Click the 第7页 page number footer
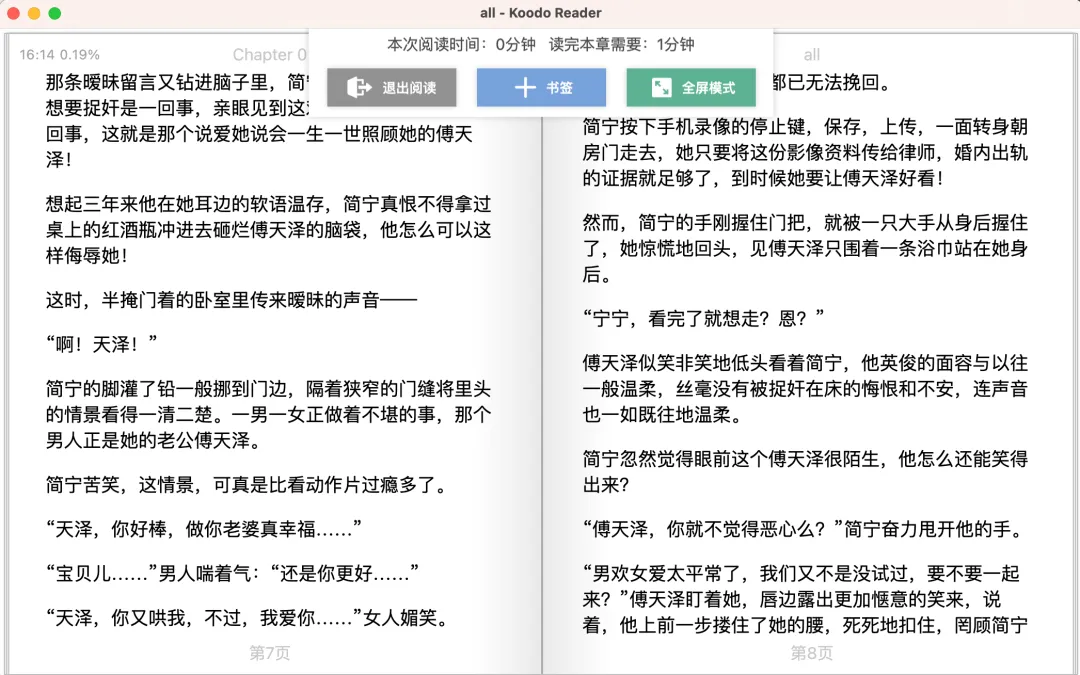1080x675 pixels. click(x=269, y=652)
